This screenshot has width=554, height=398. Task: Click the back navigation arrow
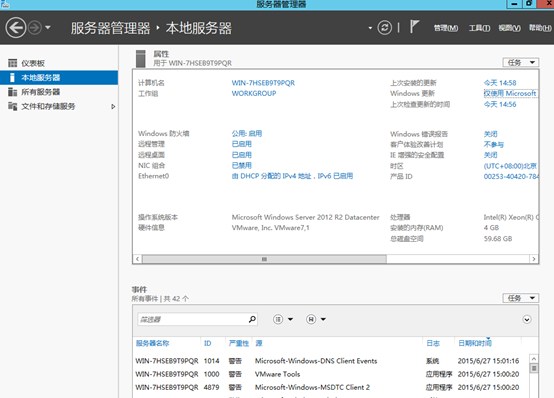(16, 28)
